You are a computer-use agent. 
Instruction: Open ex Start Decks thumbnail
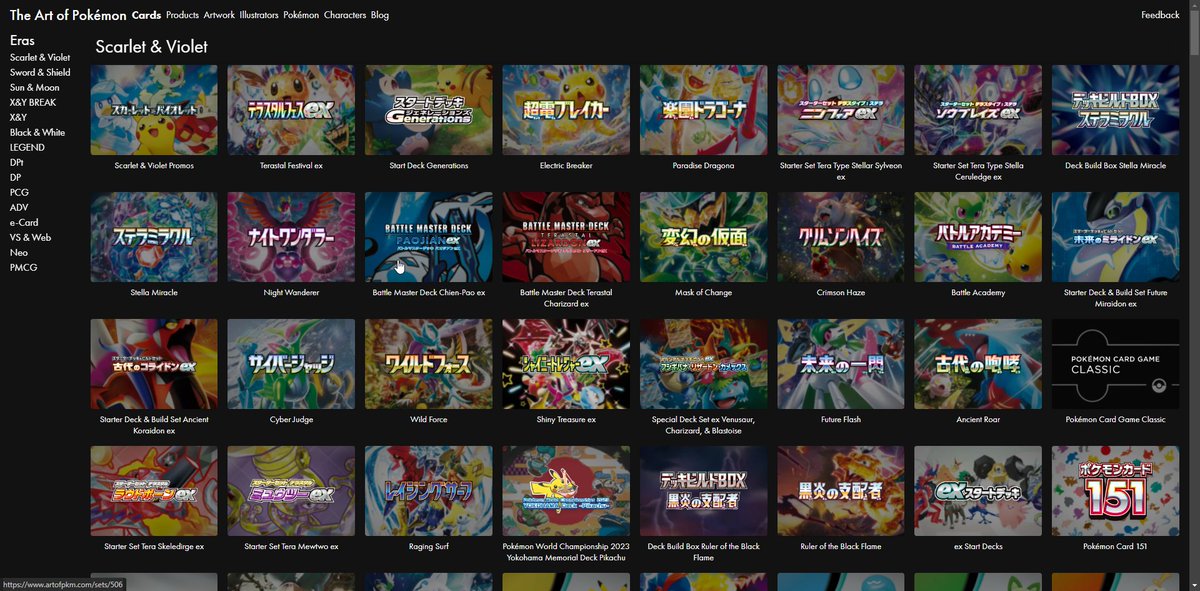[x=978, y=491]
